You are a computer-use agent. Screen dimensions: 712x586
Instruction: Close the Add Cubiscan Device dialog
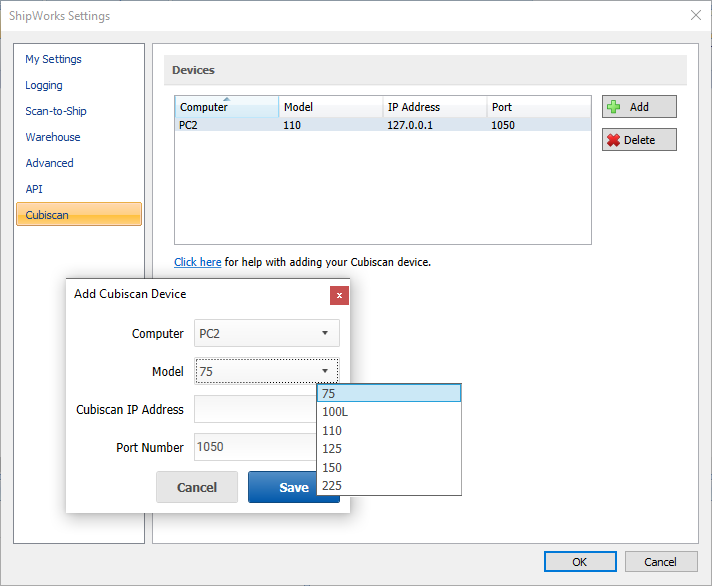click(339, 295)
